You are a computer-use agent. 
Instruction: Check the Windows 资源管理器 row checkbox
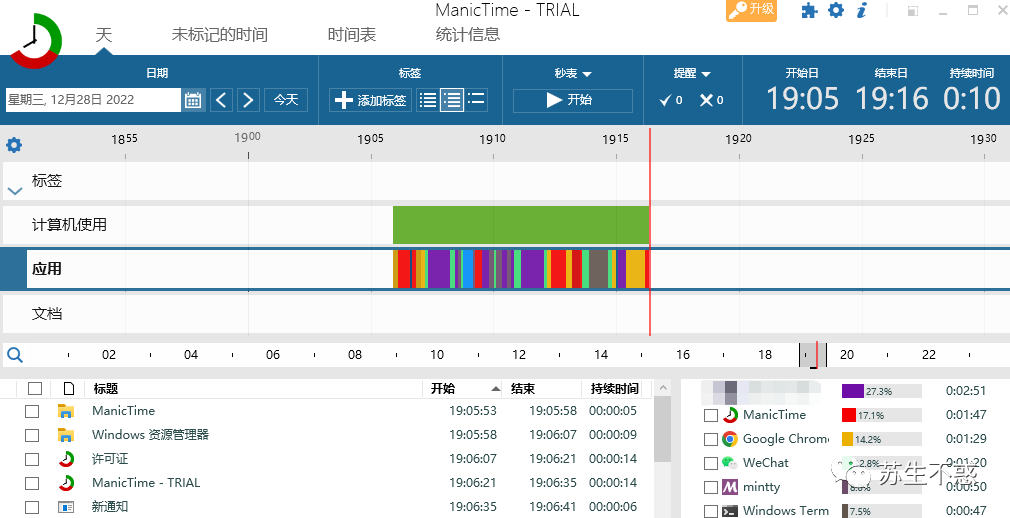[x=32, y=436]
